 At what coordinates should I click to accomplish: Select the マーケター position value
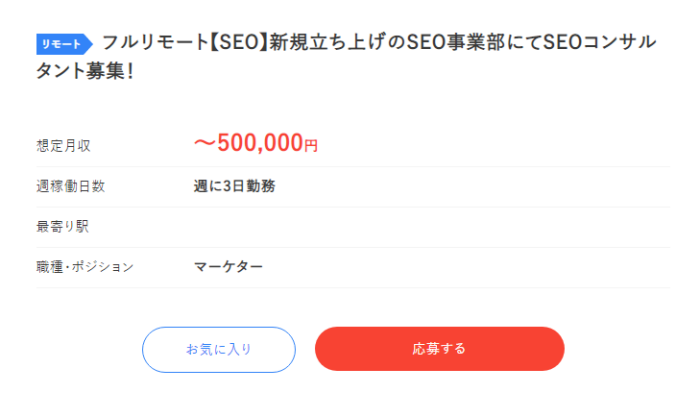[228, 267]
